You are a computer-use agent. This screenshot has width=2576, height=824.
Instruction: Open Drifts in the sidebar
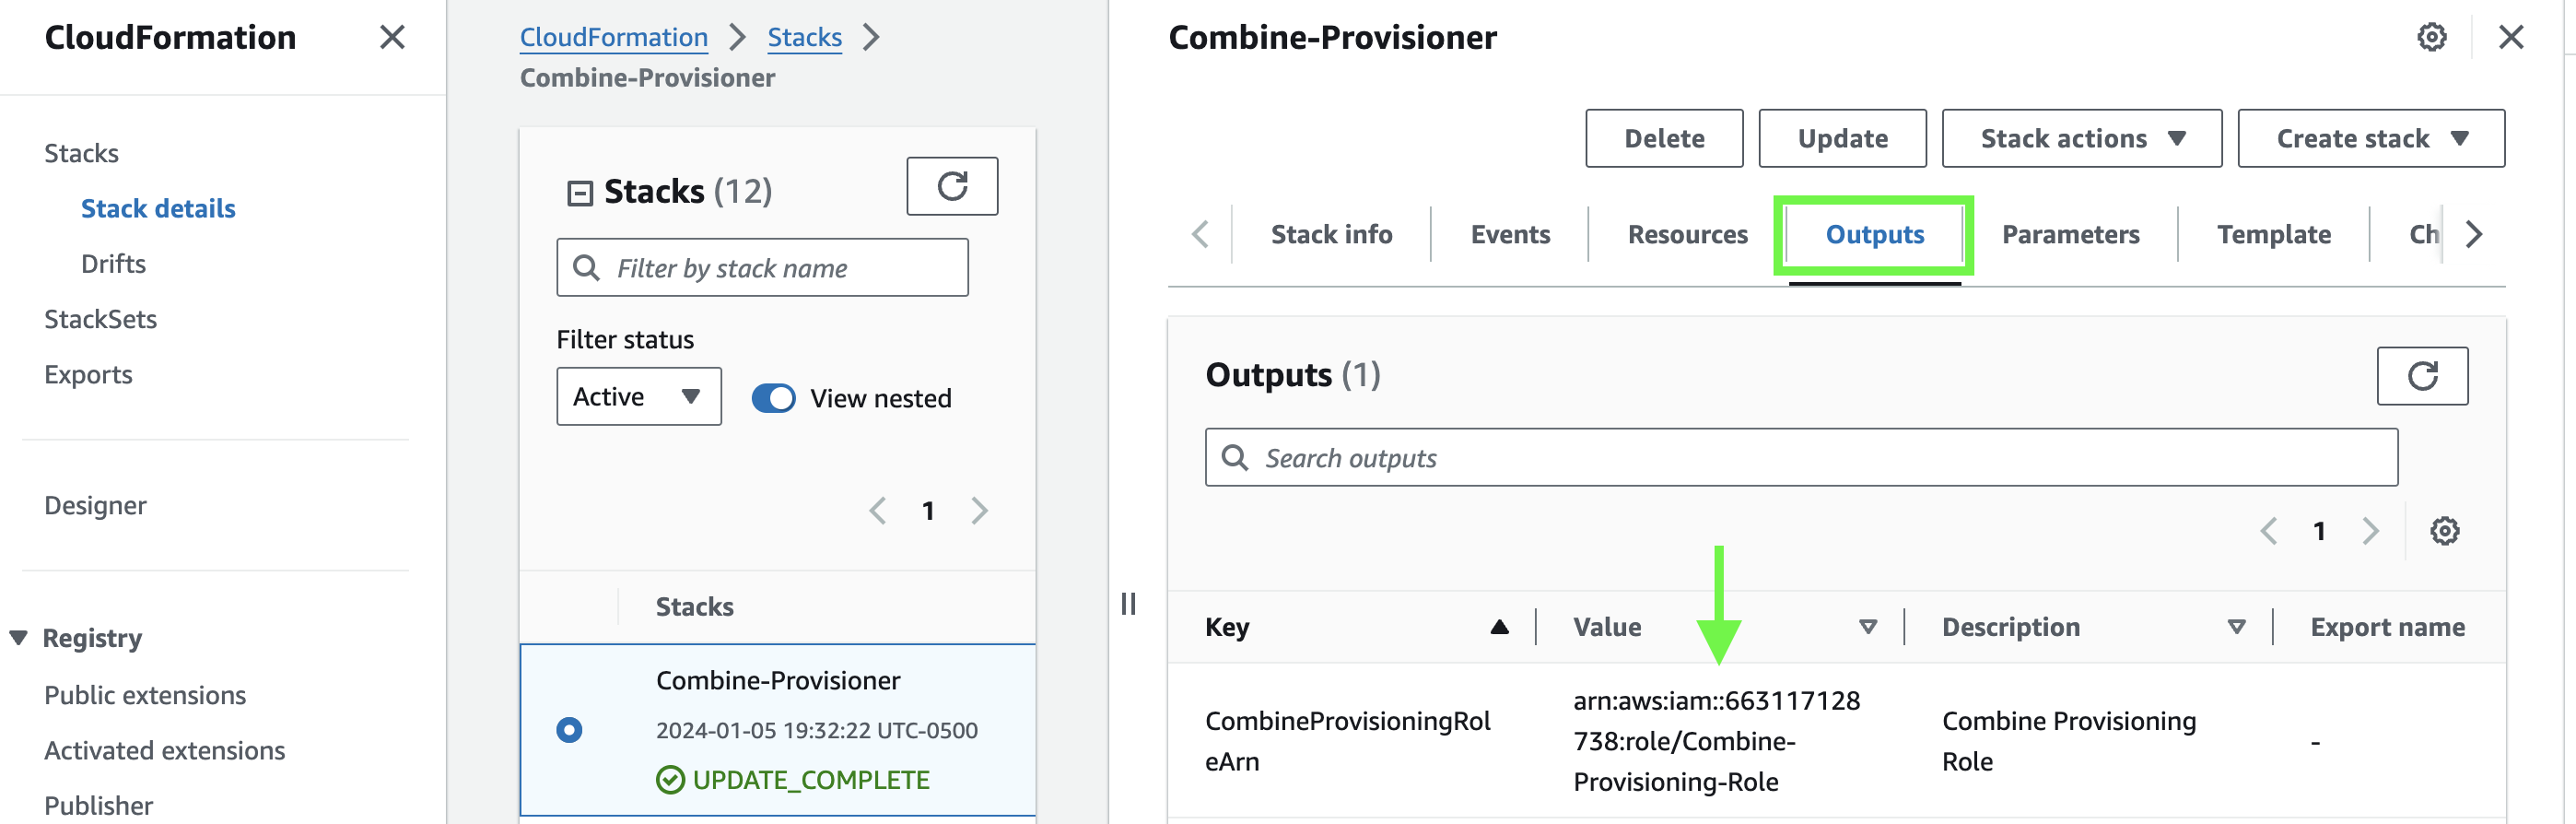pyautogui.click(x=113, y=263)
